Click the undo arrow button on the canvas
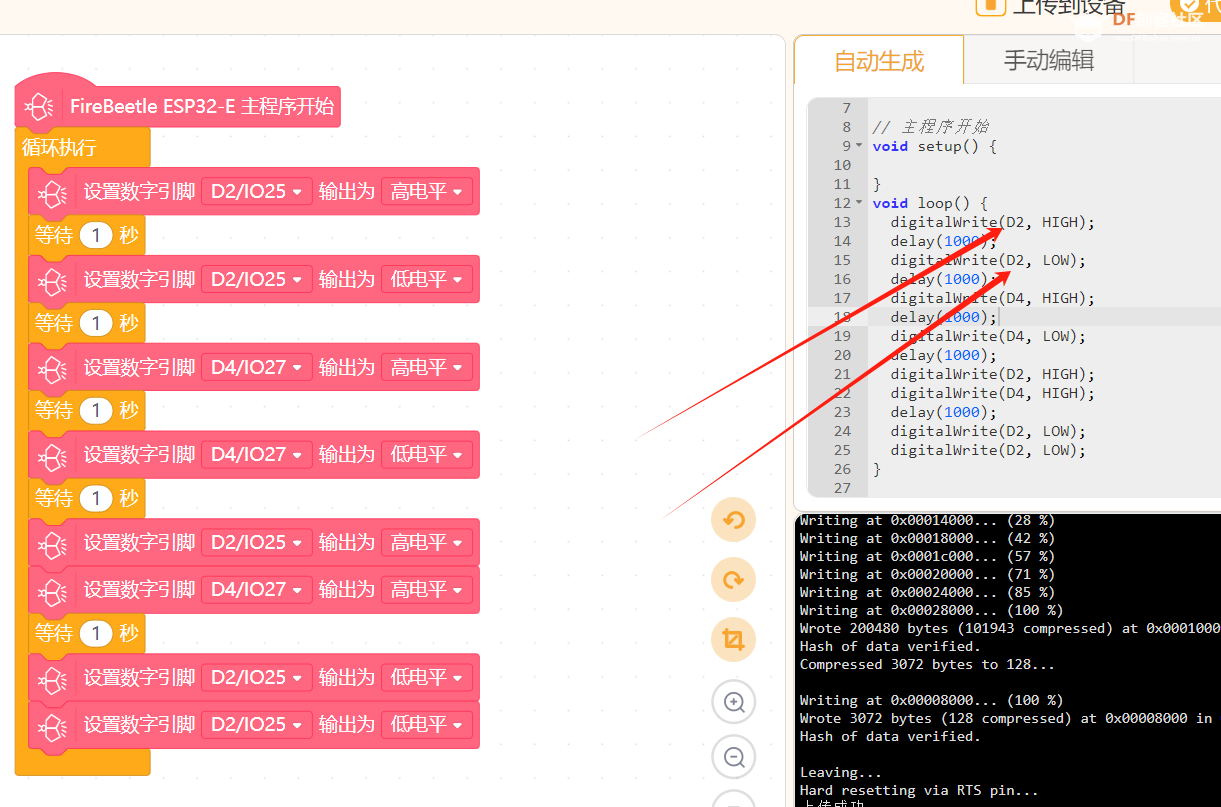1221x807 pixels. (x=733, y=520)
